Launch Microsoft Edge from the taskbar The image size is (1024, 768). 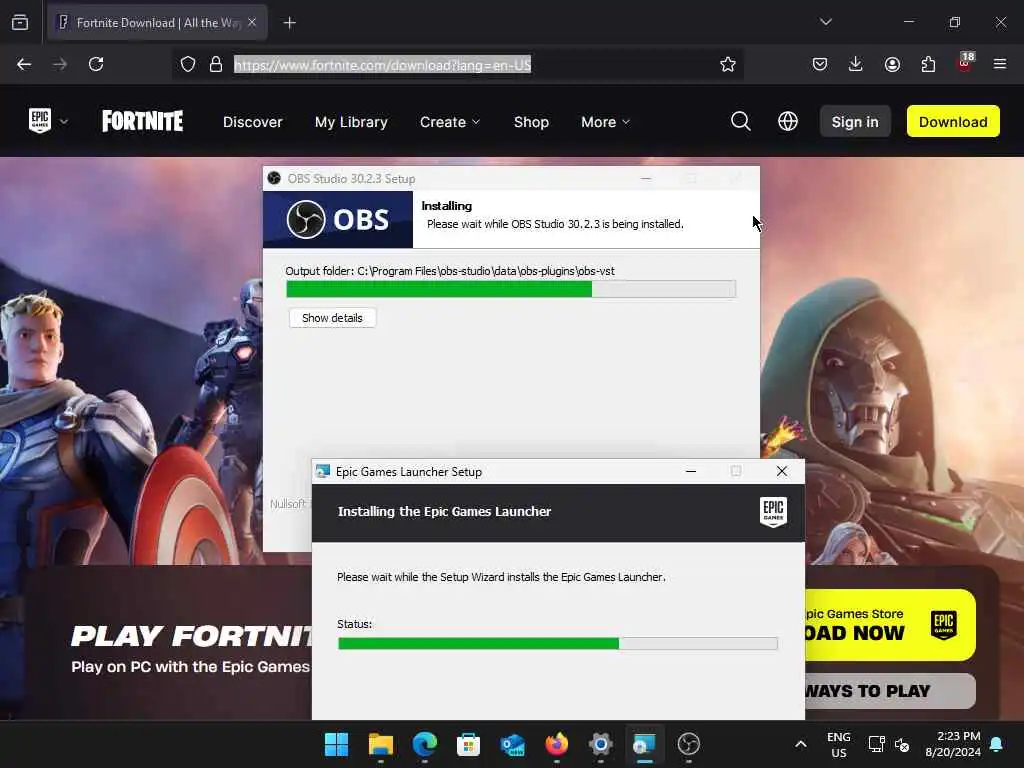pyautogui.click(x=424, y=744)
